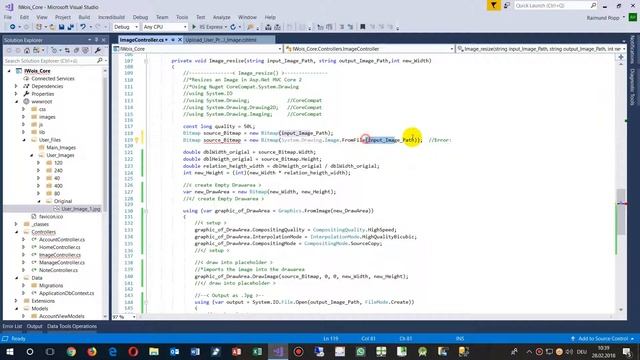Switch to the ImageController.cs editor tab
Image resolution: width=640 pixels, height=360 pixels.
[x=142, y=40]
